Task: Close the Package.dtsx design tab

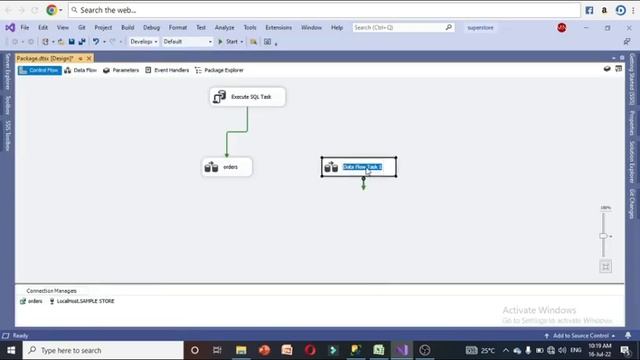Action: (89, 59)
